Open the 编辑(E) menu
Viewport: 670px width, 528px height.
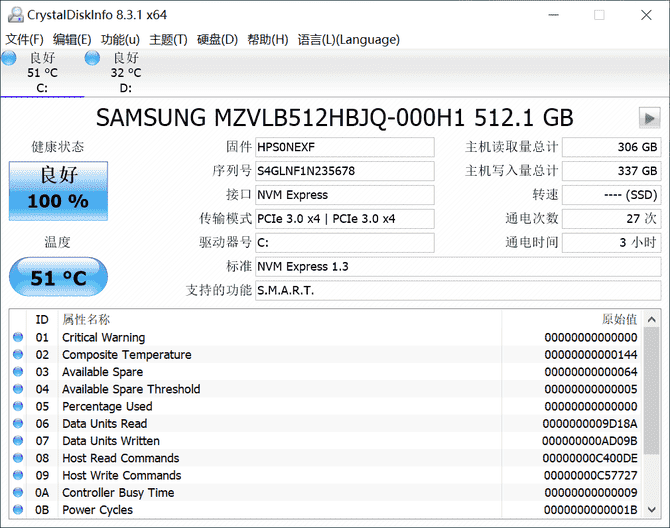(x=72, y=39)
